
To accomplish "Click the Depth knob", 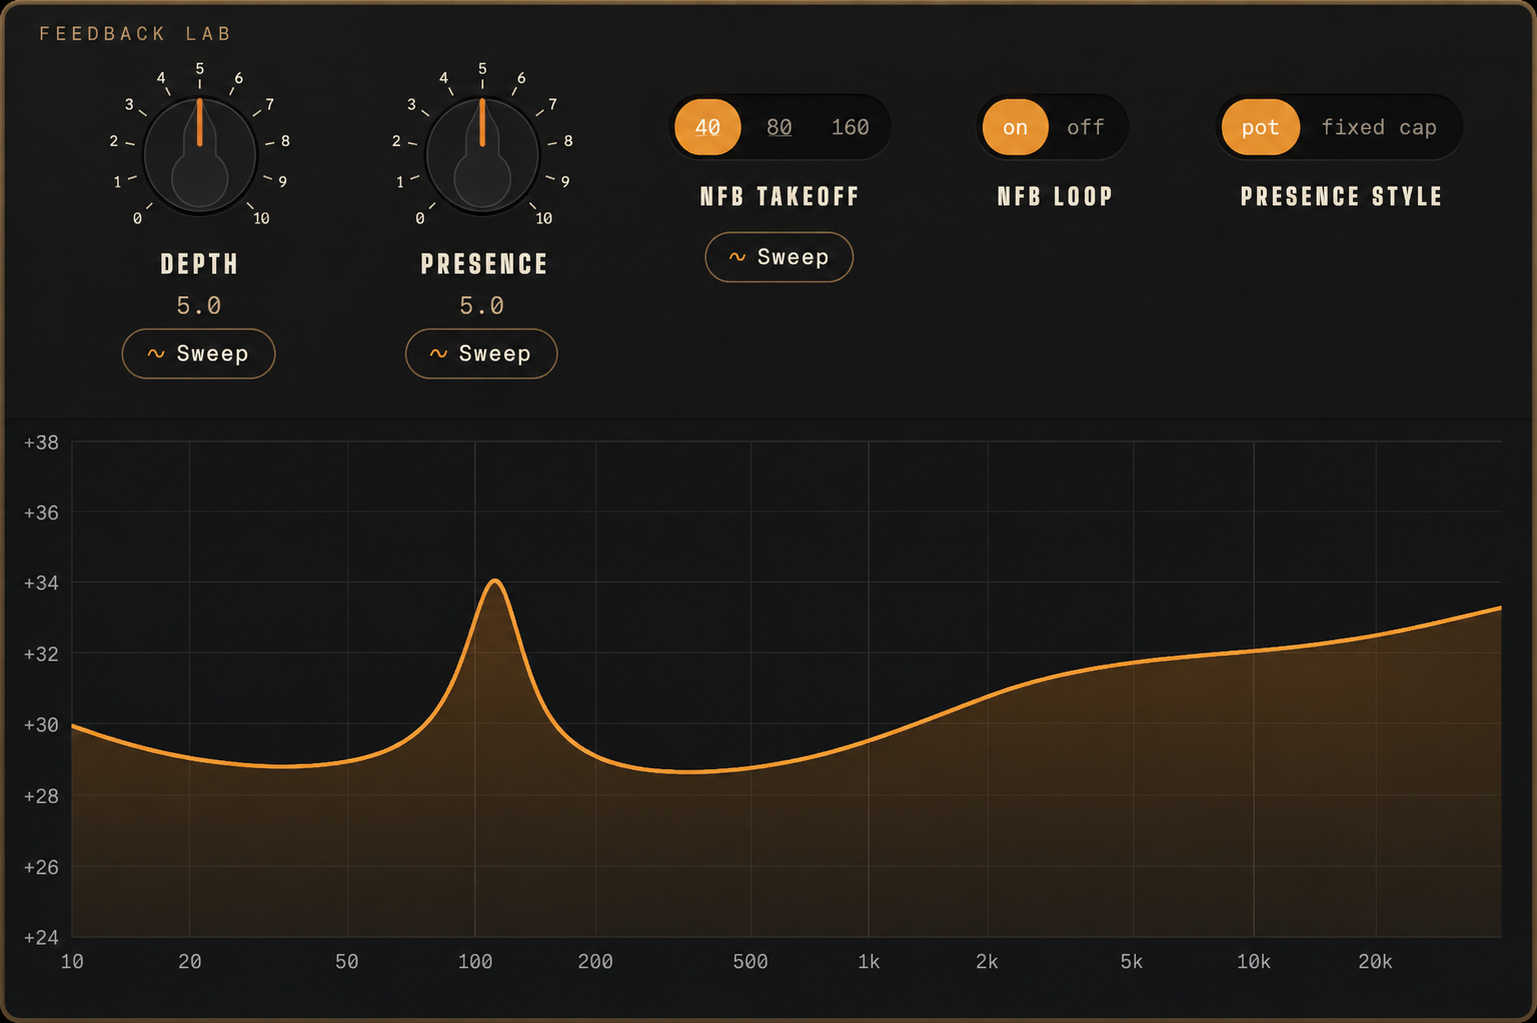I will pyautogui.click(x=200, y=156).
